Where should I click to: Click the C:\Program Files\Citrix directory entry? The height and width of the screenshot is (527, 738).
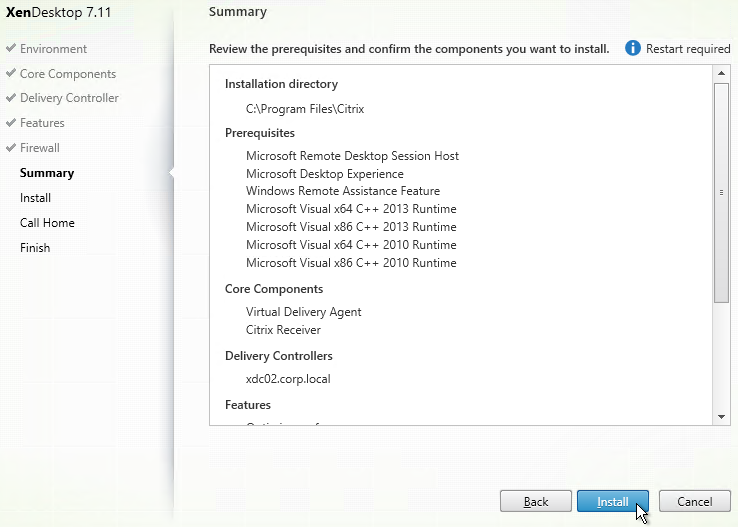click(304, 108)
